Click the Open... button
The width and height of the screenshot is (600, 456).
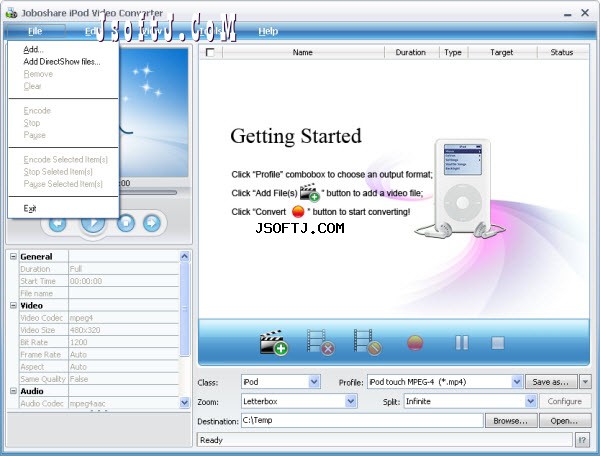coord(565,421)
